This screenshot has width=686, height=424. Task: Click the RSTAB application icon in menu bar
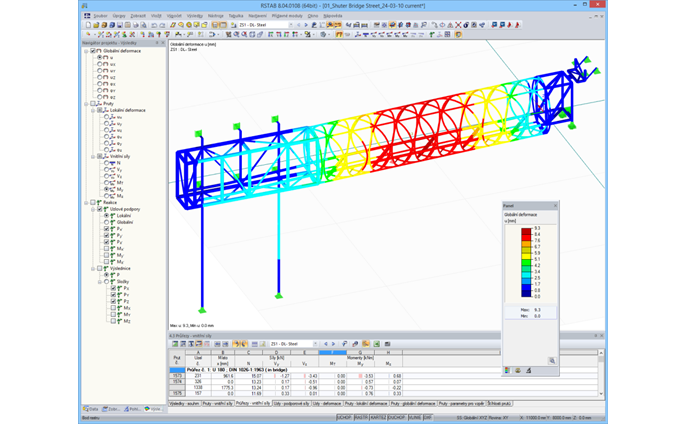coord(87,16)
